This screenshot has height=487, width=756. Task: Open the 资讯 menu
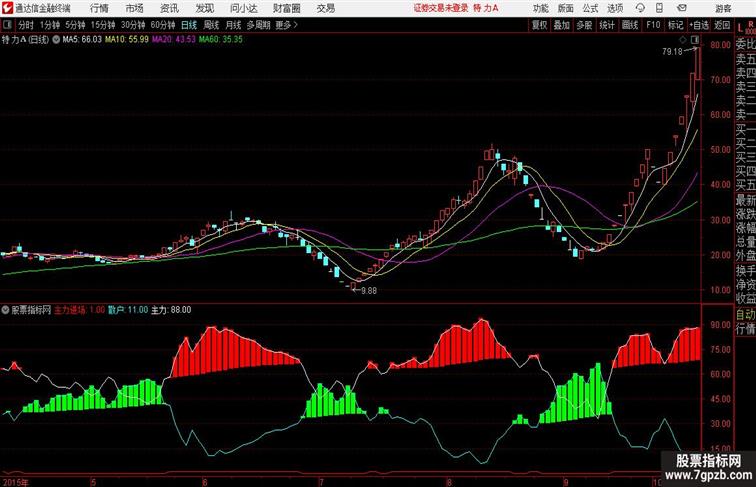pyautogui.click(x=169, y=8)
